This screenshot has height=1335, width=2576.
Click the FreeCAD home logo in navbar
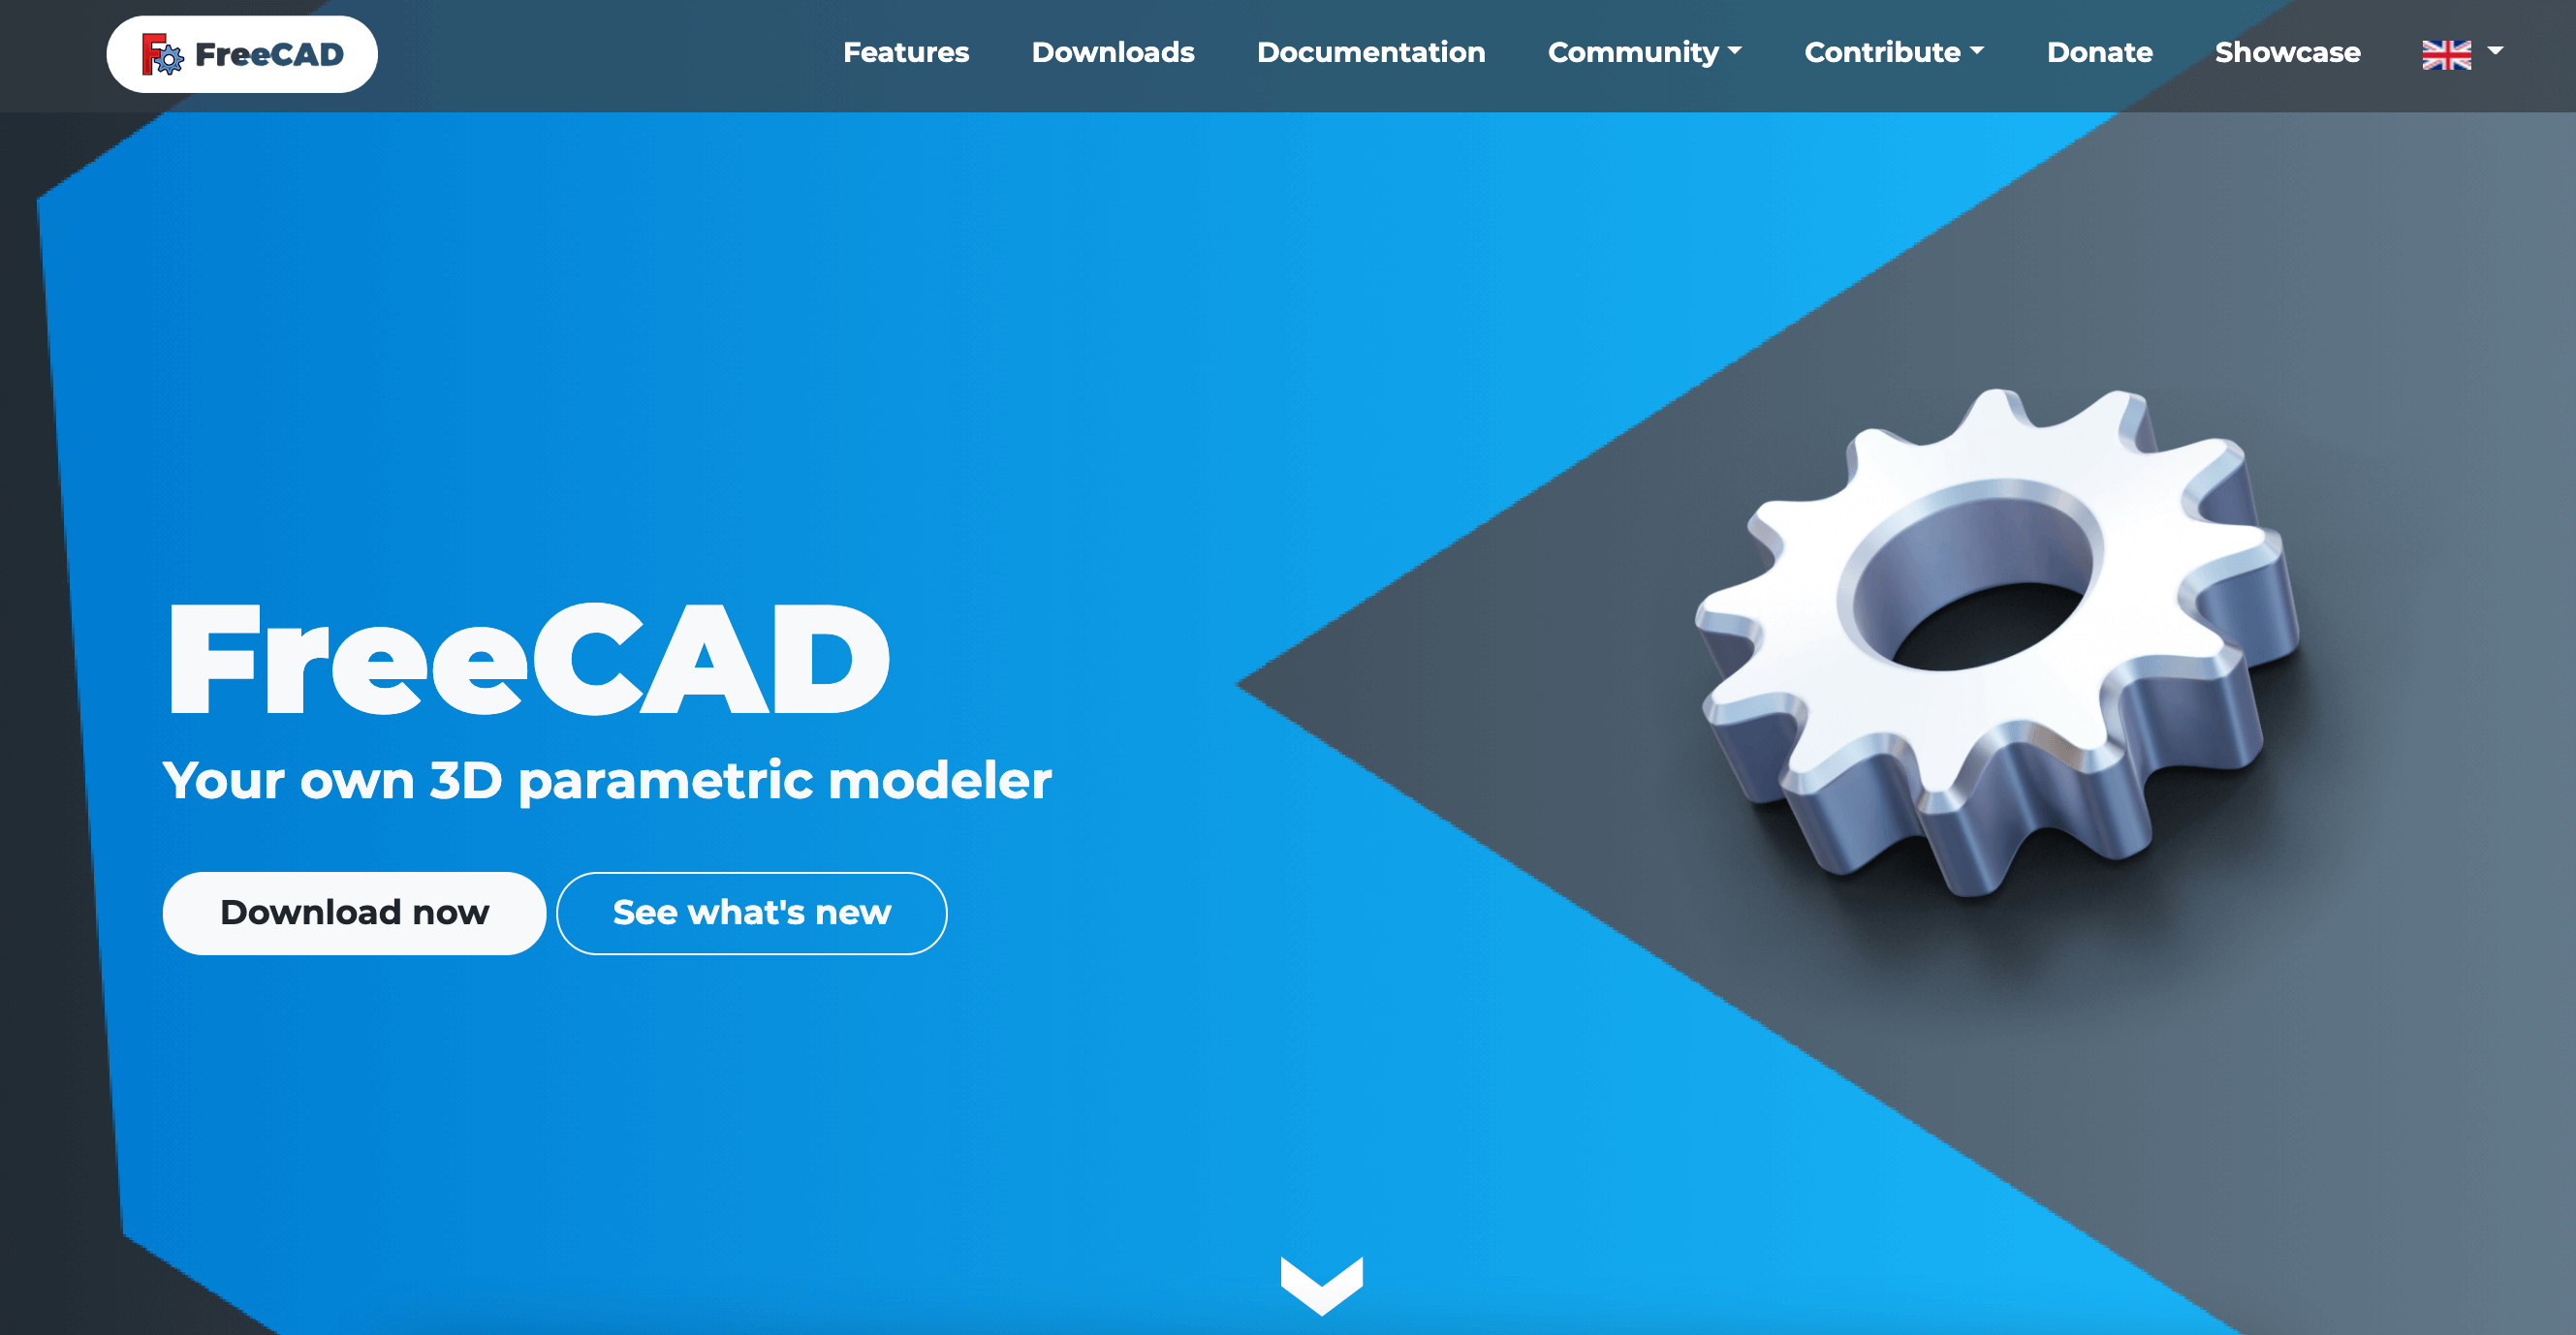point(240,52)
